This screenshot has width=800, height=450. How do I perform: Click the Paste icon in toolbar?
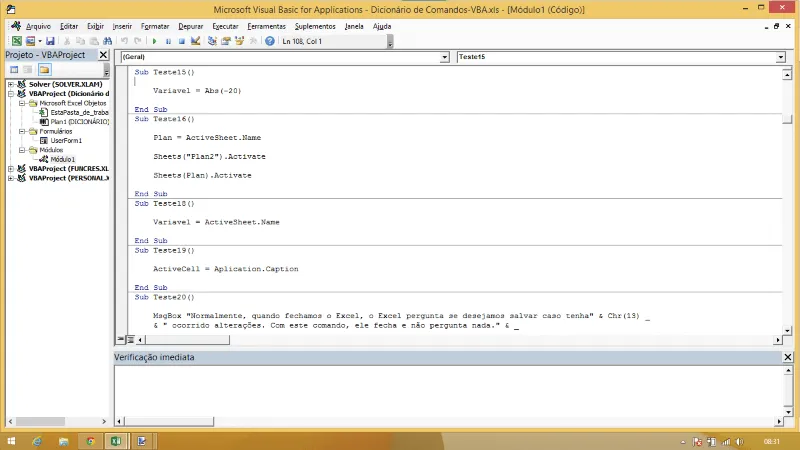point(94,41)
